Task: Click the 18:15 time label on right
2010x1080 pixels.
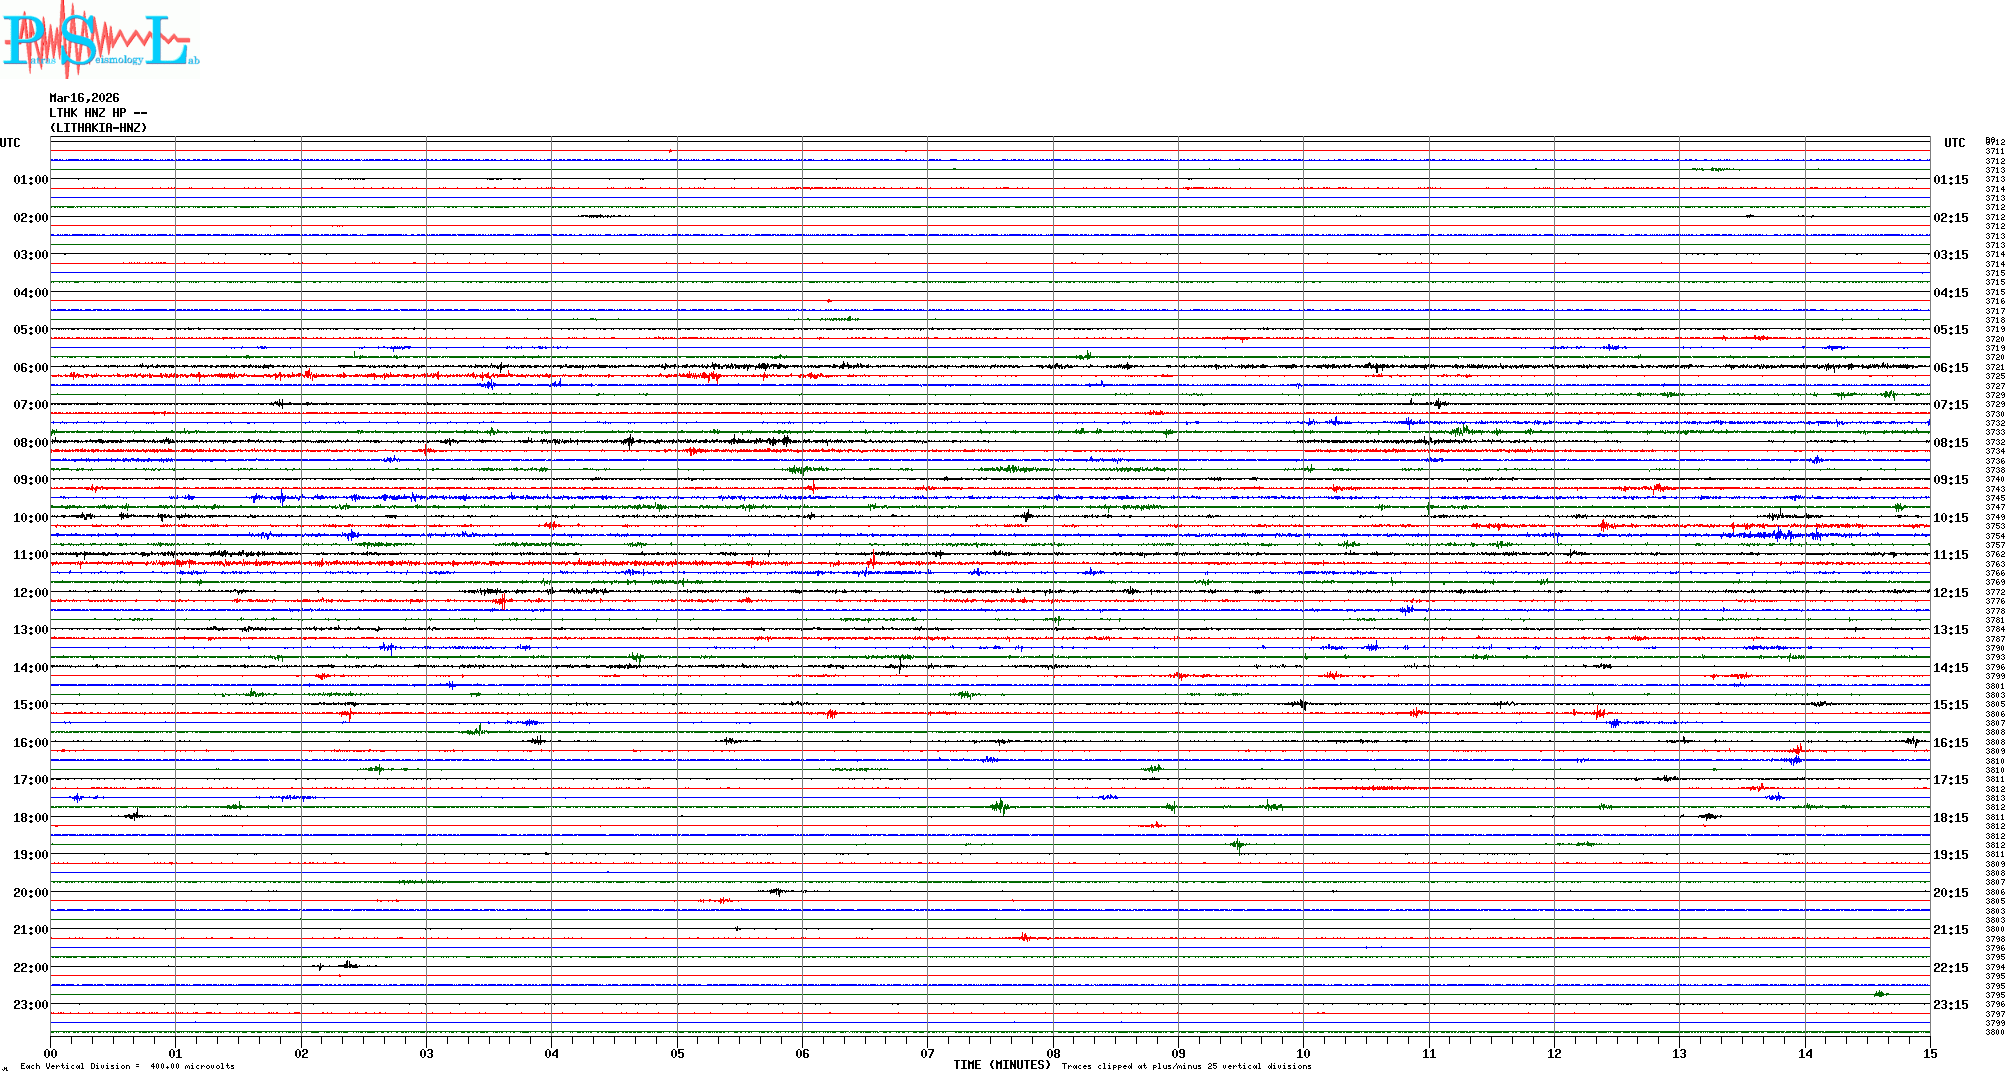Action: (x=1950, y=818)
